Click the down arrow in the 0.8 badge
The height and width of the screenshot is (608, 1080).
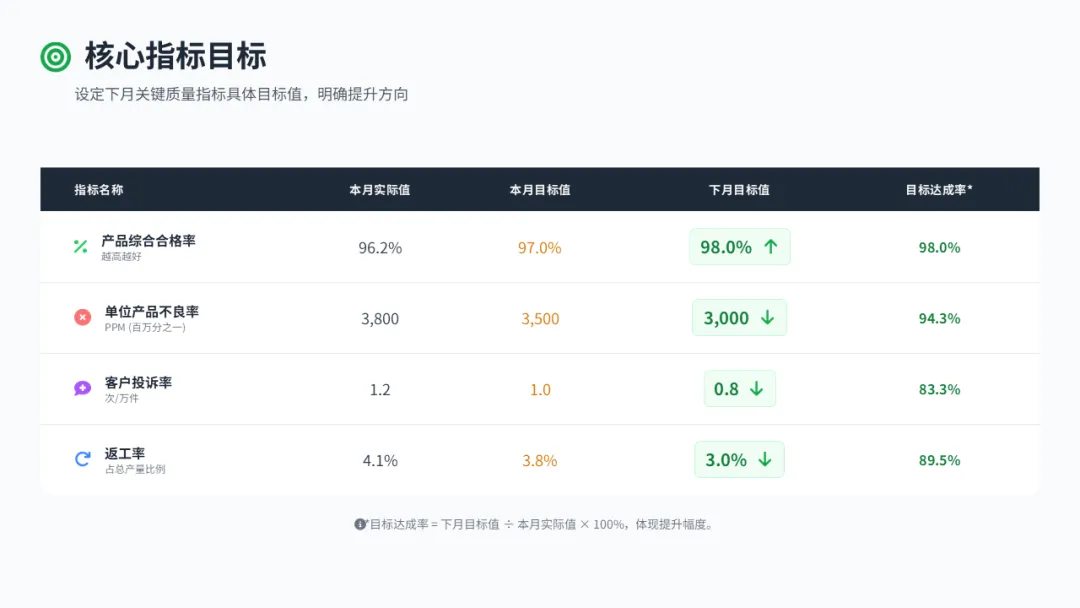[x=756, y=388]
